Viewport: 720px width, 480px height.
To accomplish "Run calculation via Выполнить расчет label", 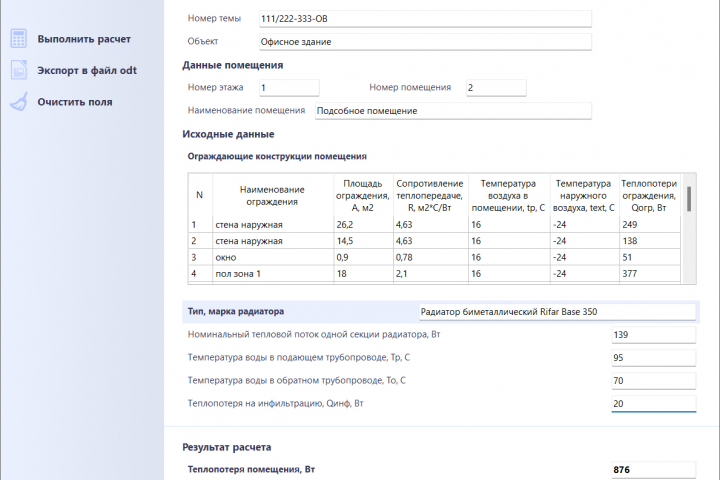I will point(84,39).
